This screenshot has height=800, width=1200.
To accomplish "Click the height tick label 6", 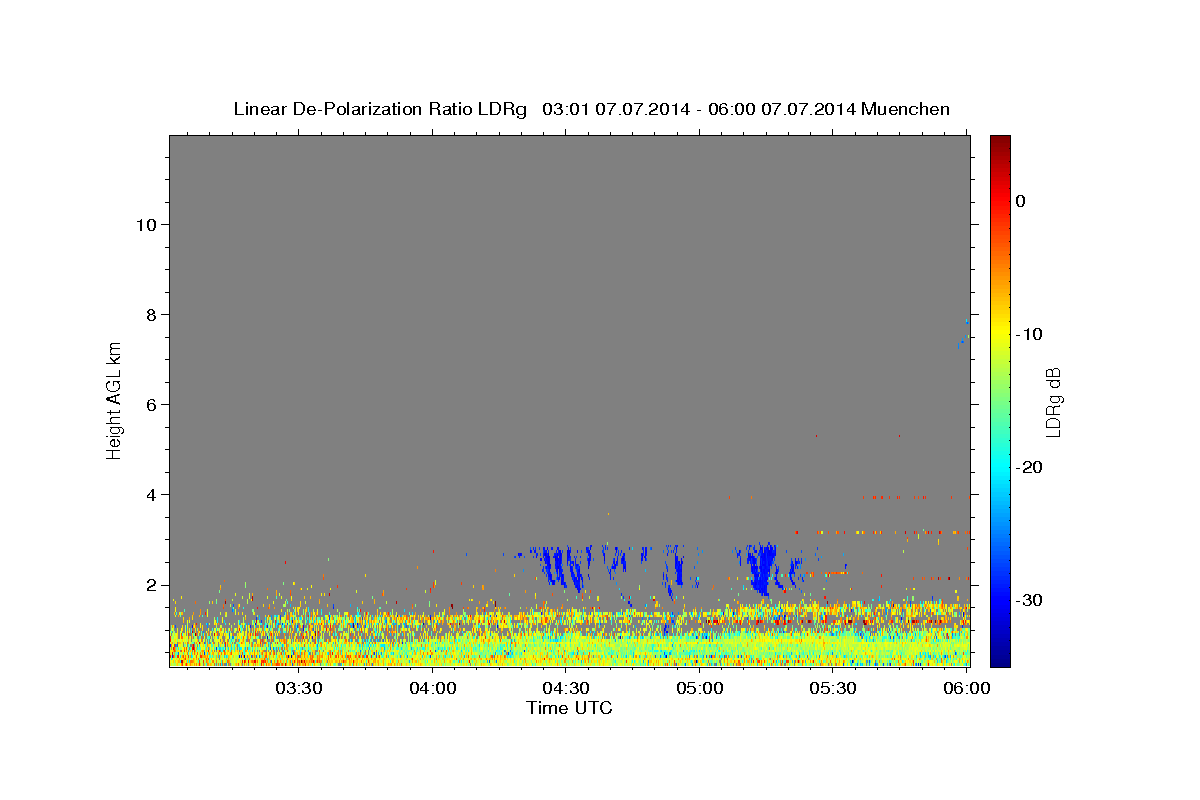I will pyautogui.click(x=150, y=404).
